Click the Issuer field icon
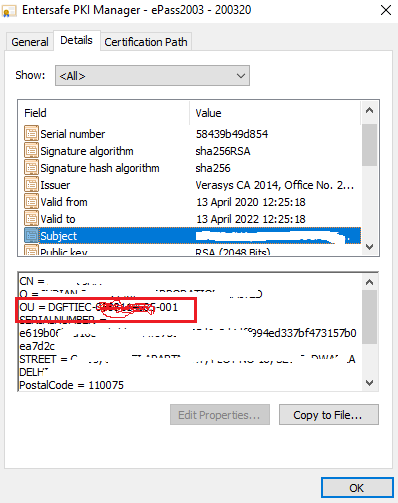 [31, 185]
